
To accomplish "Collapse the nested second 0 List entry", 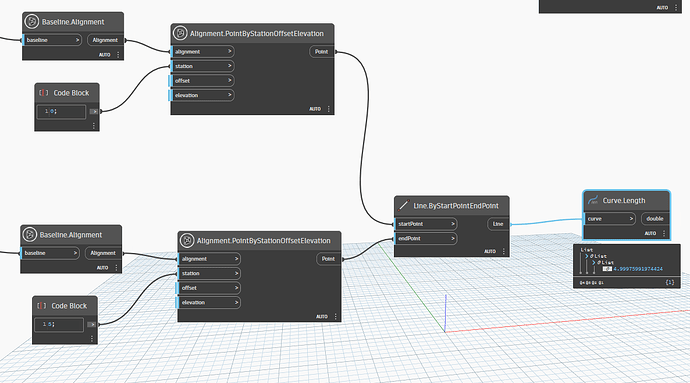I will 594,262.
